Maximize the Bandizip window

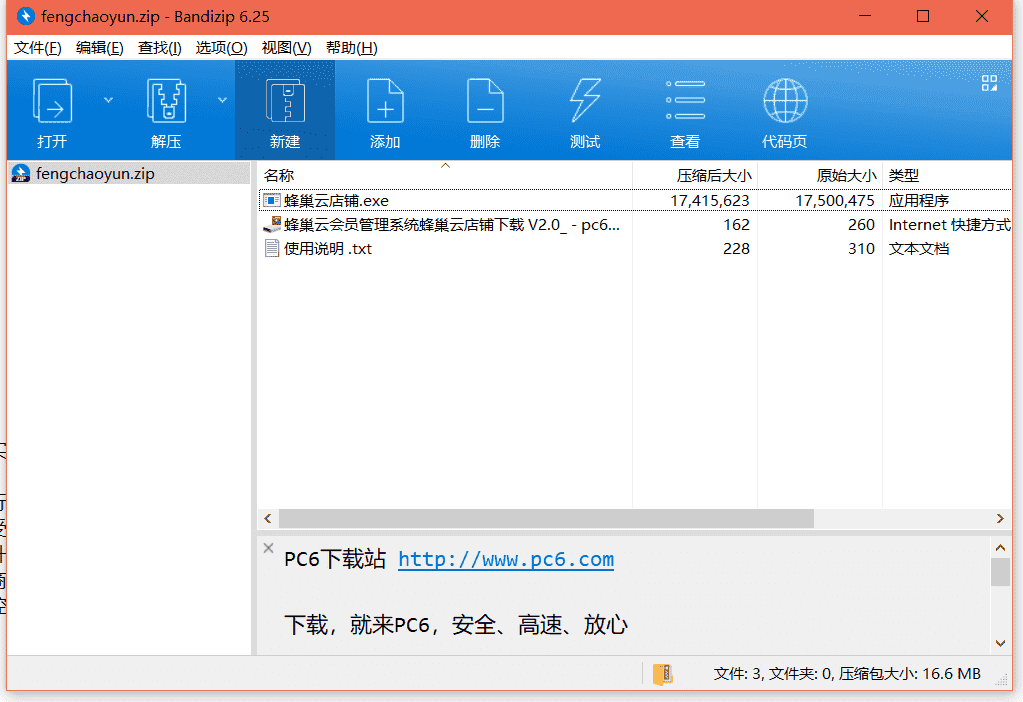923,16
